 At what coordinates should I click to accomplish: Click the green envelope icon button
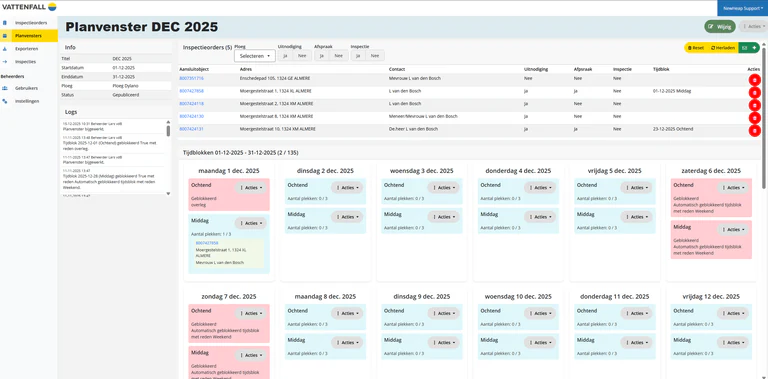(x=744, y=48)
